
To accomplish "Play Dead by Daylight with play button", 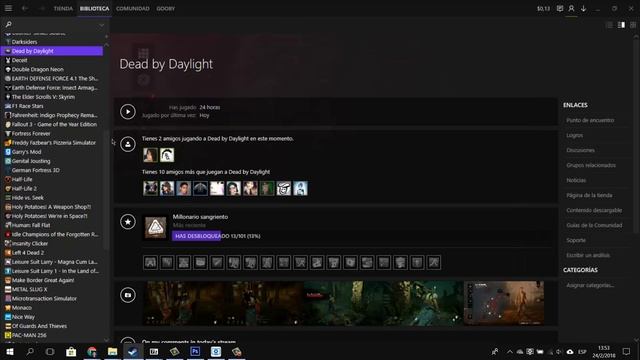I will click(x=128, y=111).
